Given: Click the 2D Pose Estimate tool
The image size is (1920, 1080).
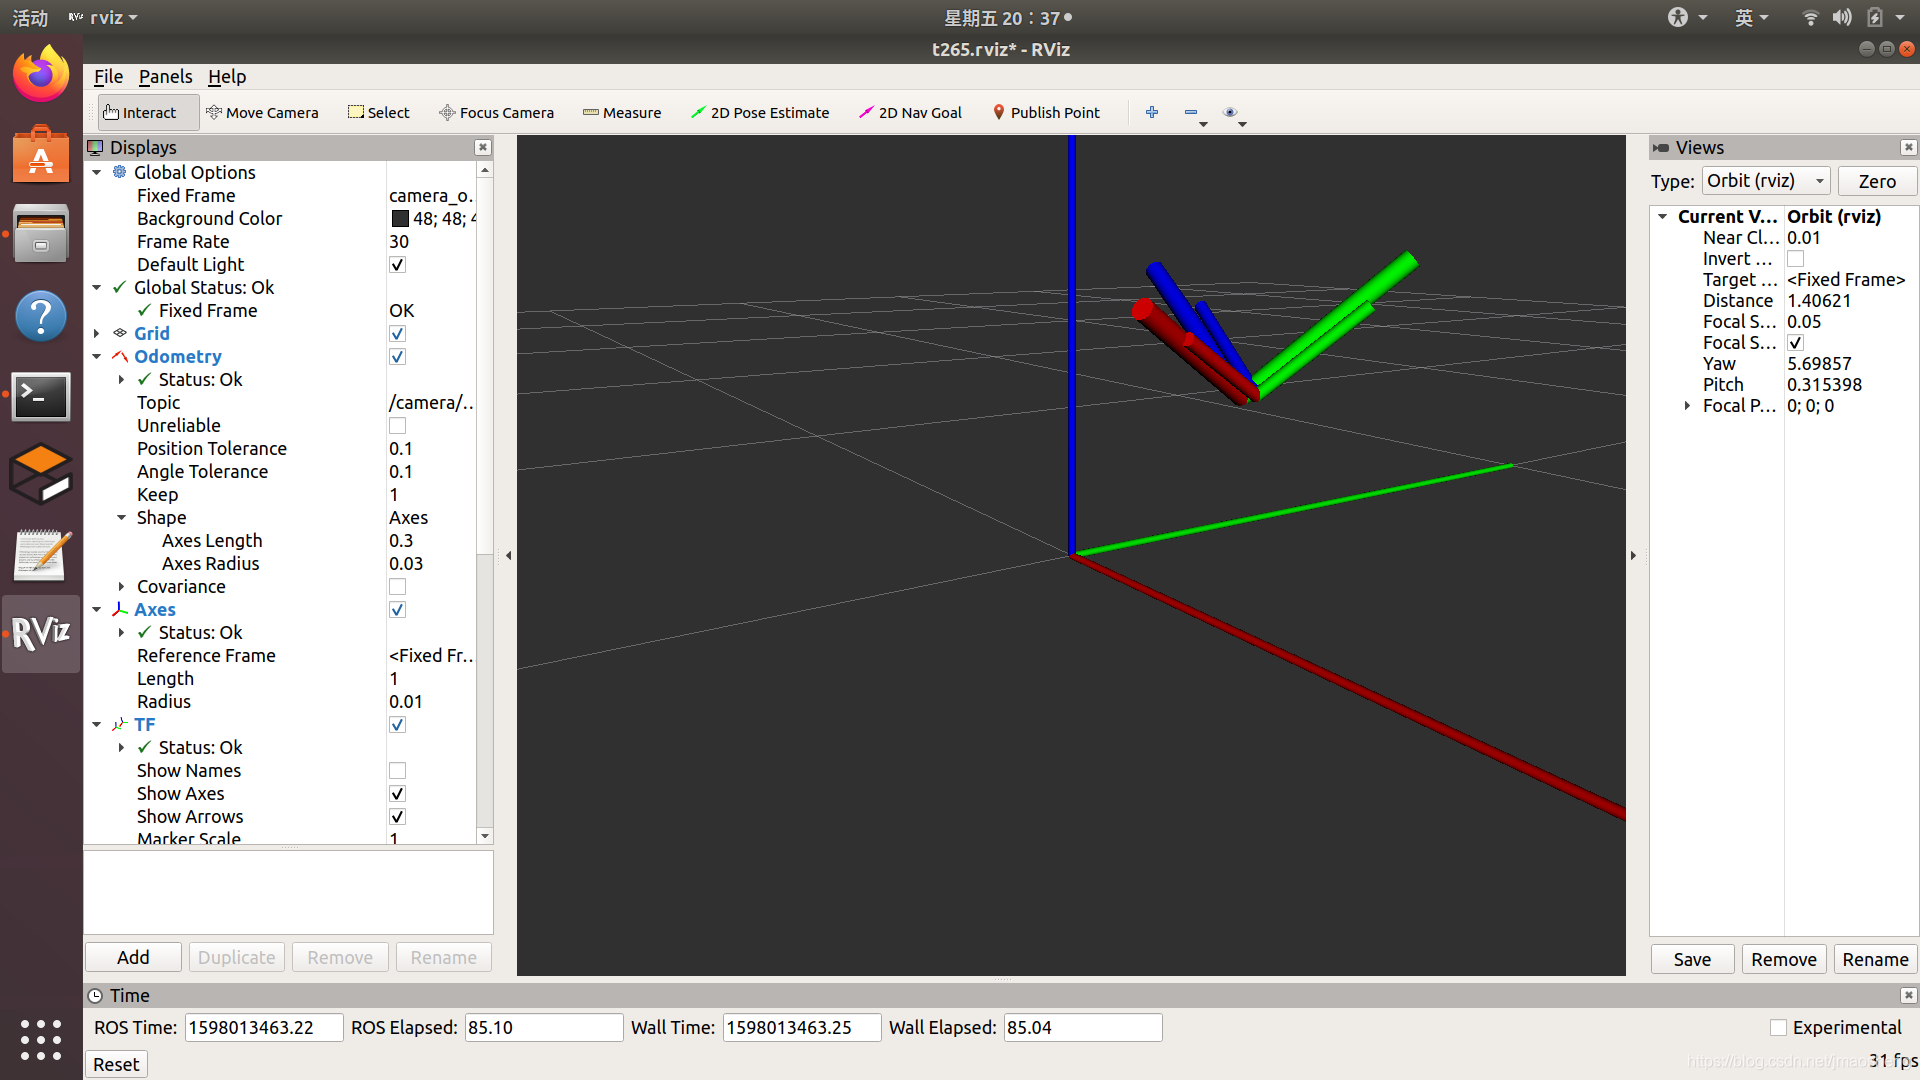Looking at the screenshot, I should (x=758, y=112).
